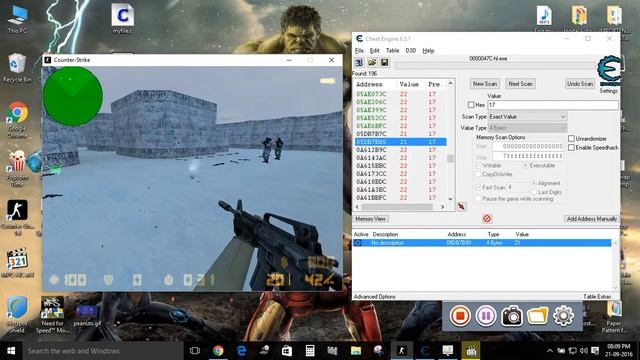The width and height of the screenshot is (640, 360).
Task: Click the Undo Scan button
Action: [580, 84]
